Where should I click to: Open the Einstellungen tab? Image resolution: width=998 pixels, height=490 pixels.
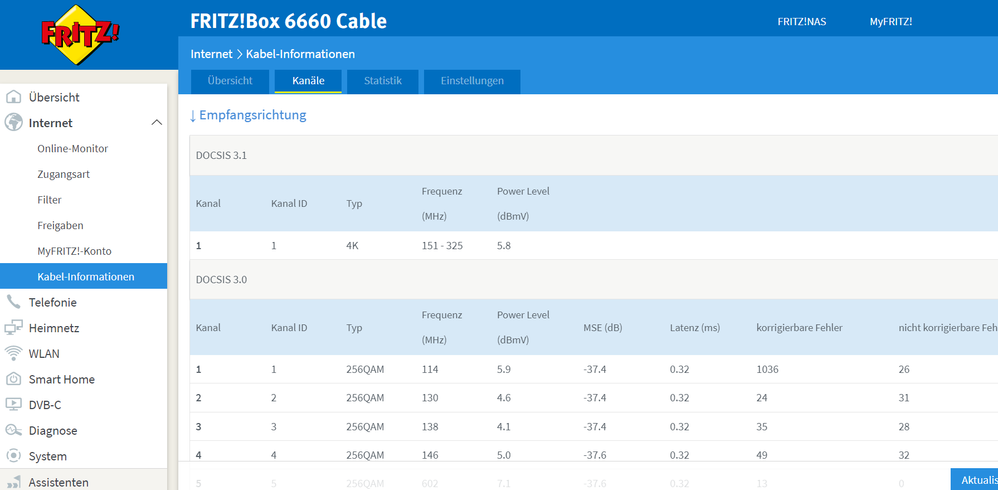472,81
